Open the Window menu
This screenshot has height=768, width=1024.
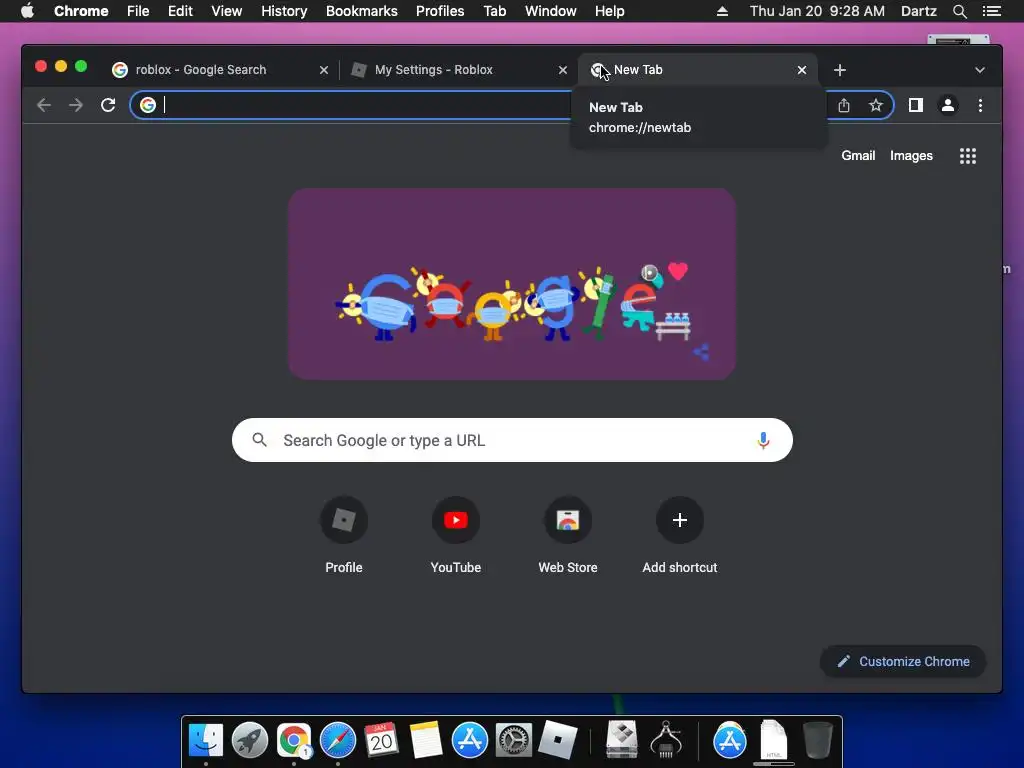click(x=551, y=11)
